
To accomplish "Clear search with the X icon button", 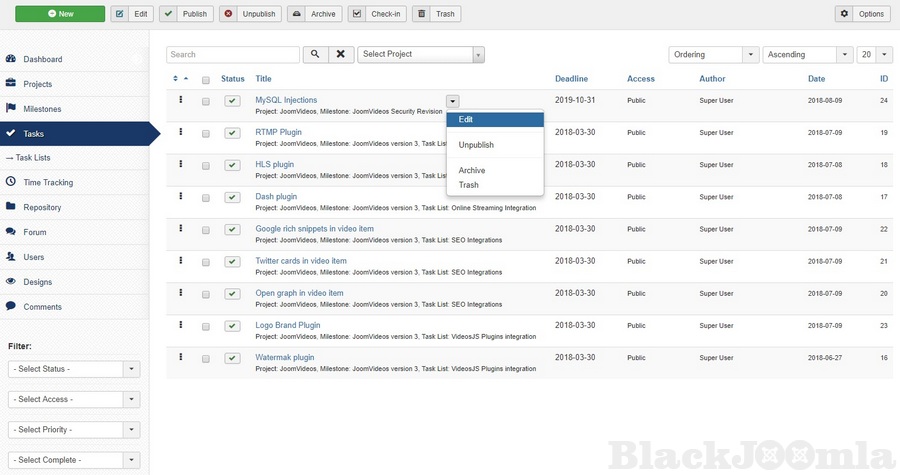I will (341, 54).
